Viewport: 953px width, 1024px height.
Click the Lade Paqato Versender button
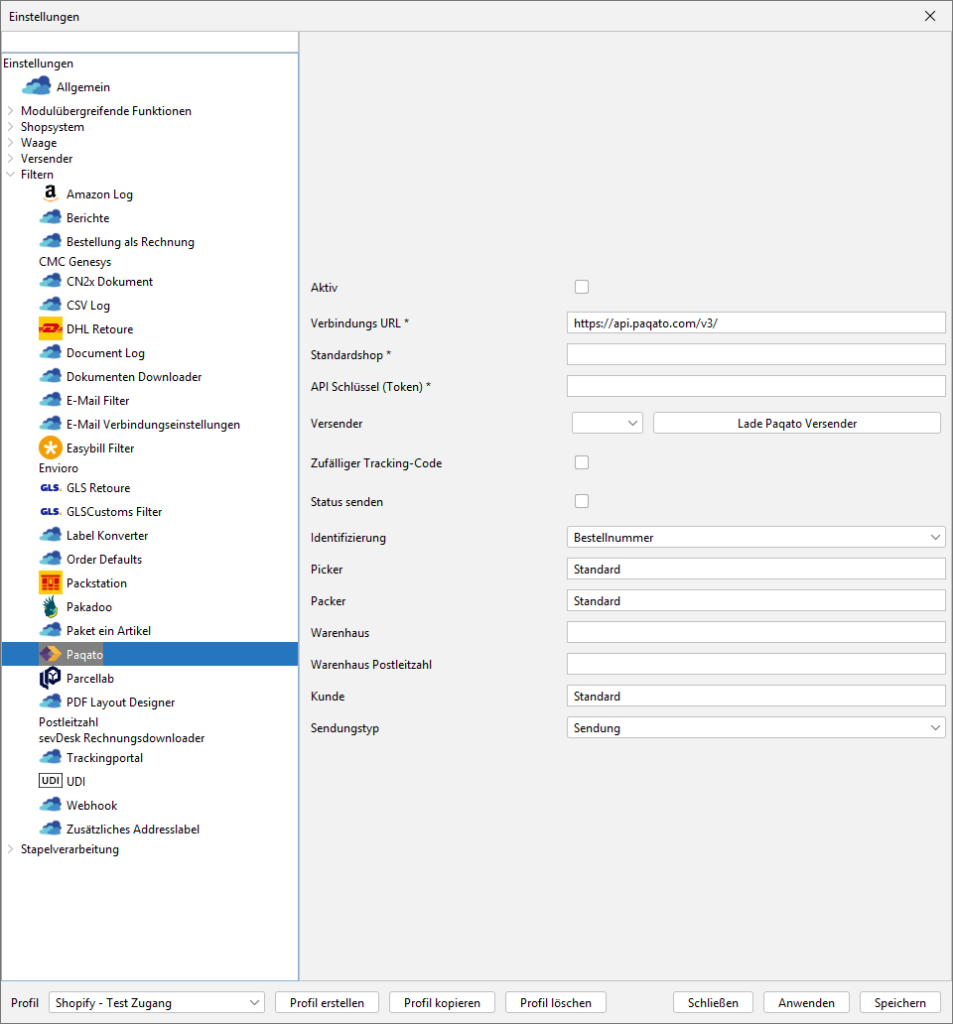[796, 423]
